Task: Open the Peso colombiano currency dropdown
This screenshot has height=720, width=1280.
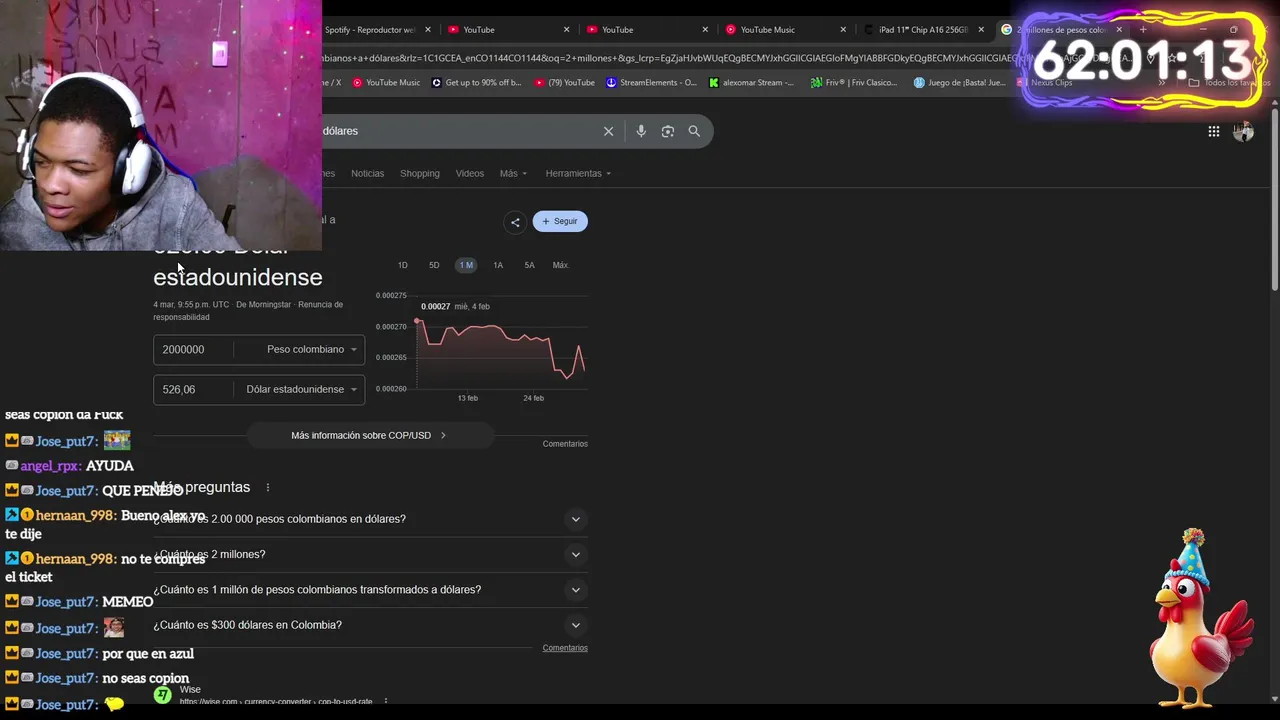Action: coord(311,349)
